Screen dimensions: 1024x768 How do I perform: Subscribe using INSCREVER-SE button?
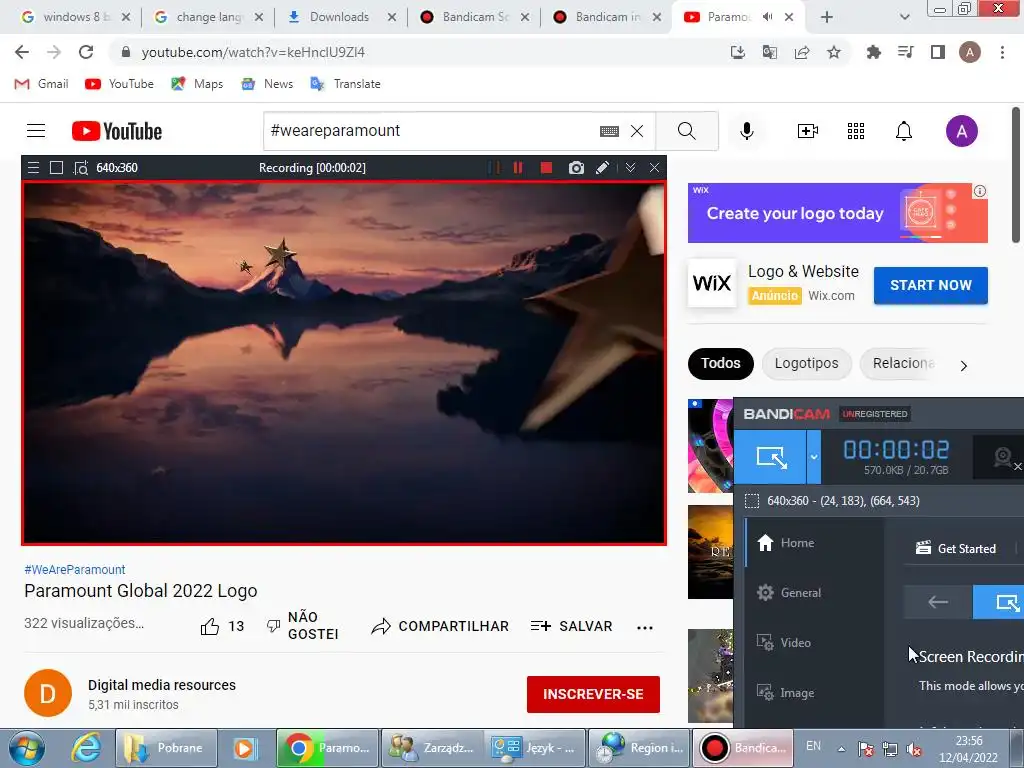(x=593, y=694)
